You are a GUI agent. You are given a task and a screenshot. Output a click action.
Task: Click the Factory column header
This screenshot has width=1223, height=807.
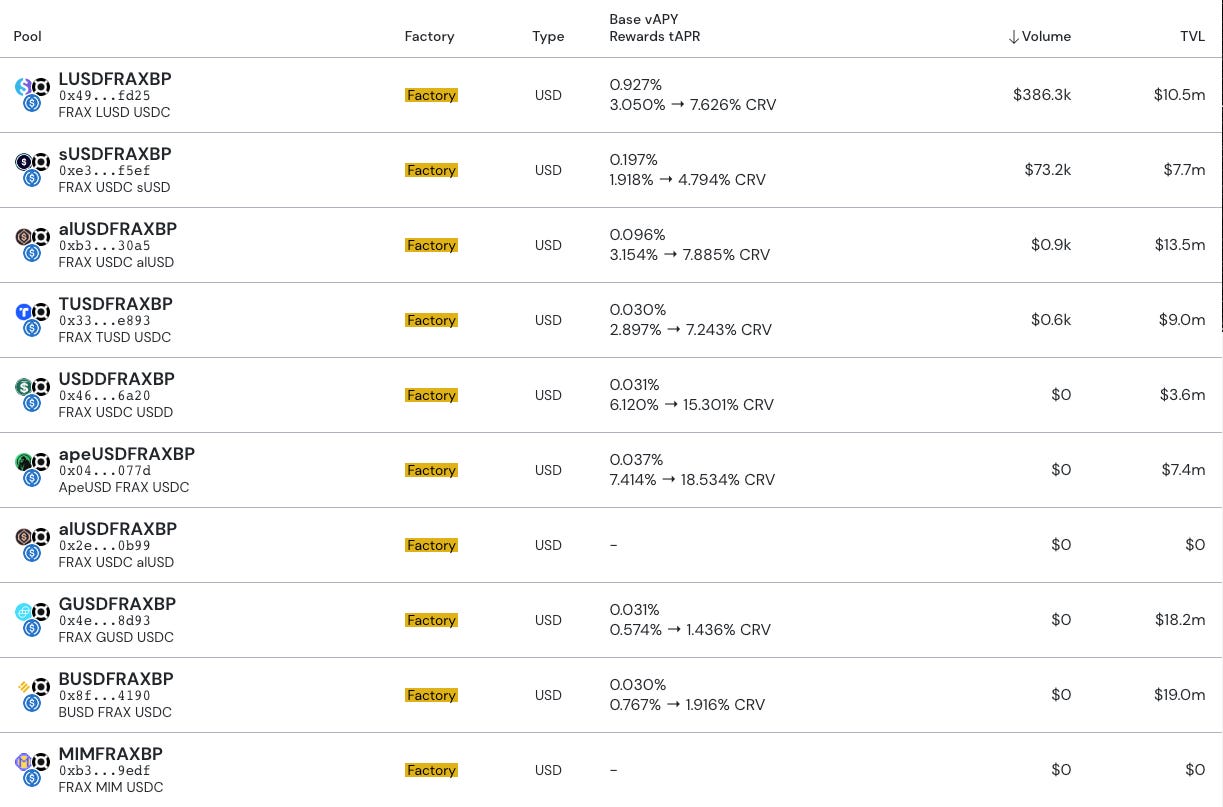point(429,36)
